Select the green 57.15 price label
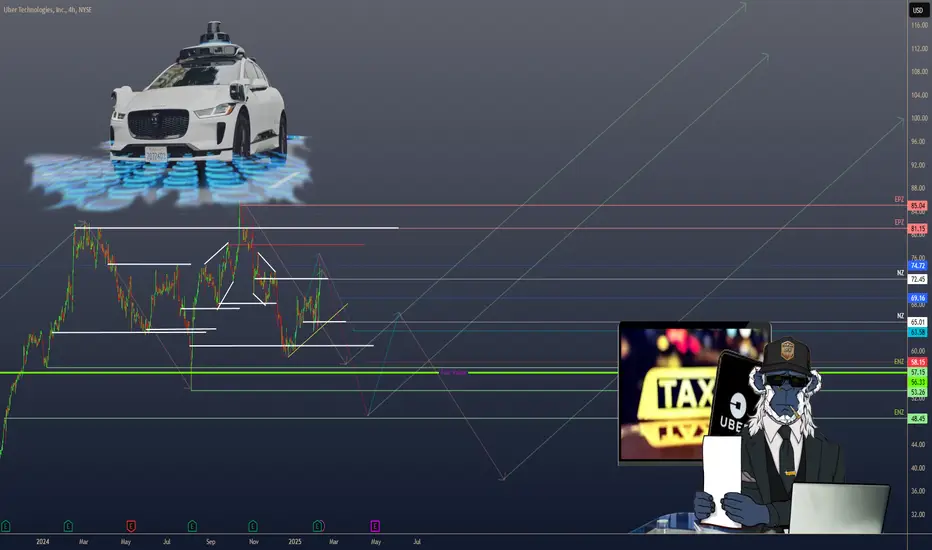This screenshot has height=550, width=932. click(x=918, y=372)
